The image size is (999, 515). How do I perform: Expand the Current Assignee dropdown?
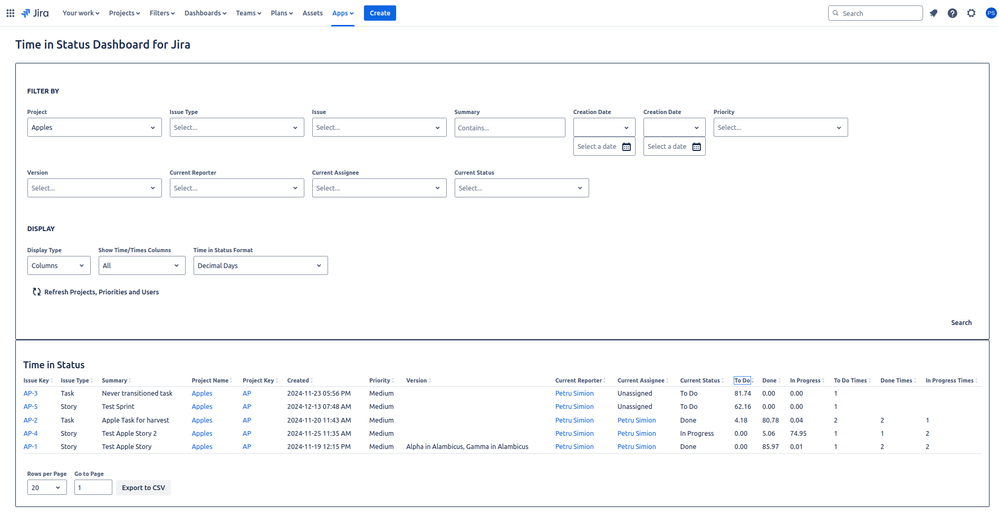click(379, 188)
